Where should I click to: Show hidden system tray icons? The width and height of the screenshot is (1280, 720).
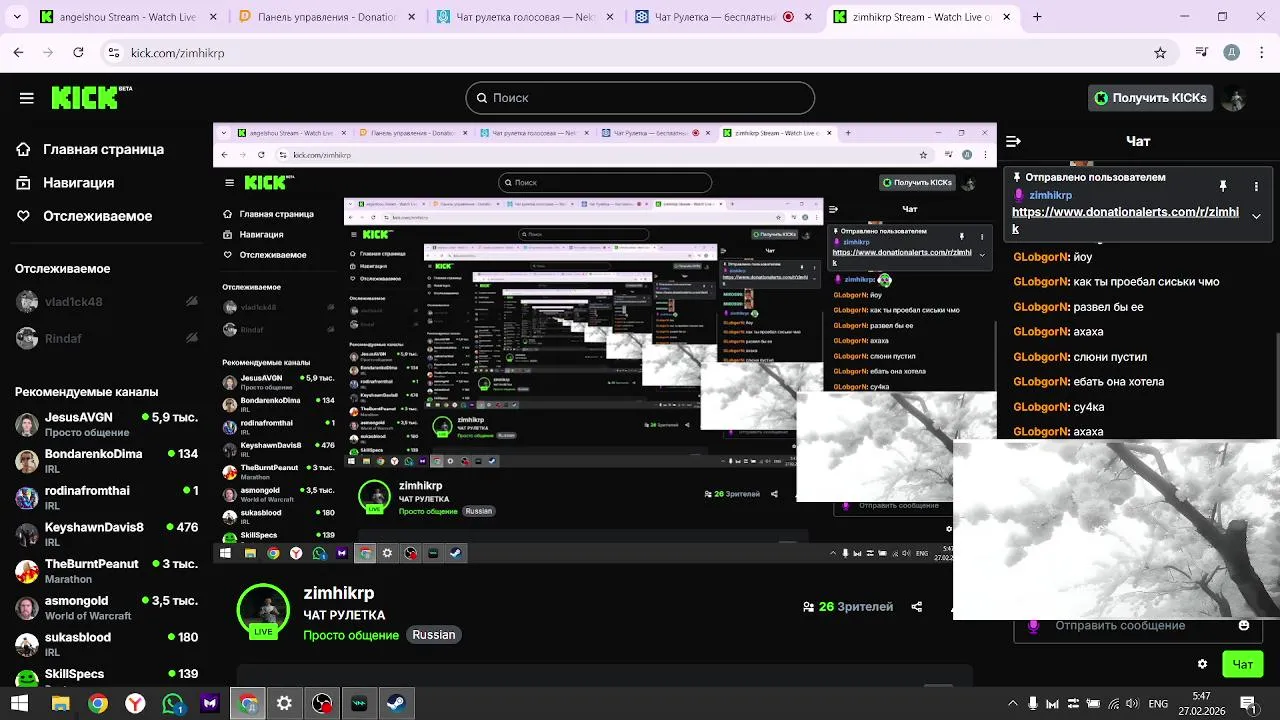(x=1012, y=704)
